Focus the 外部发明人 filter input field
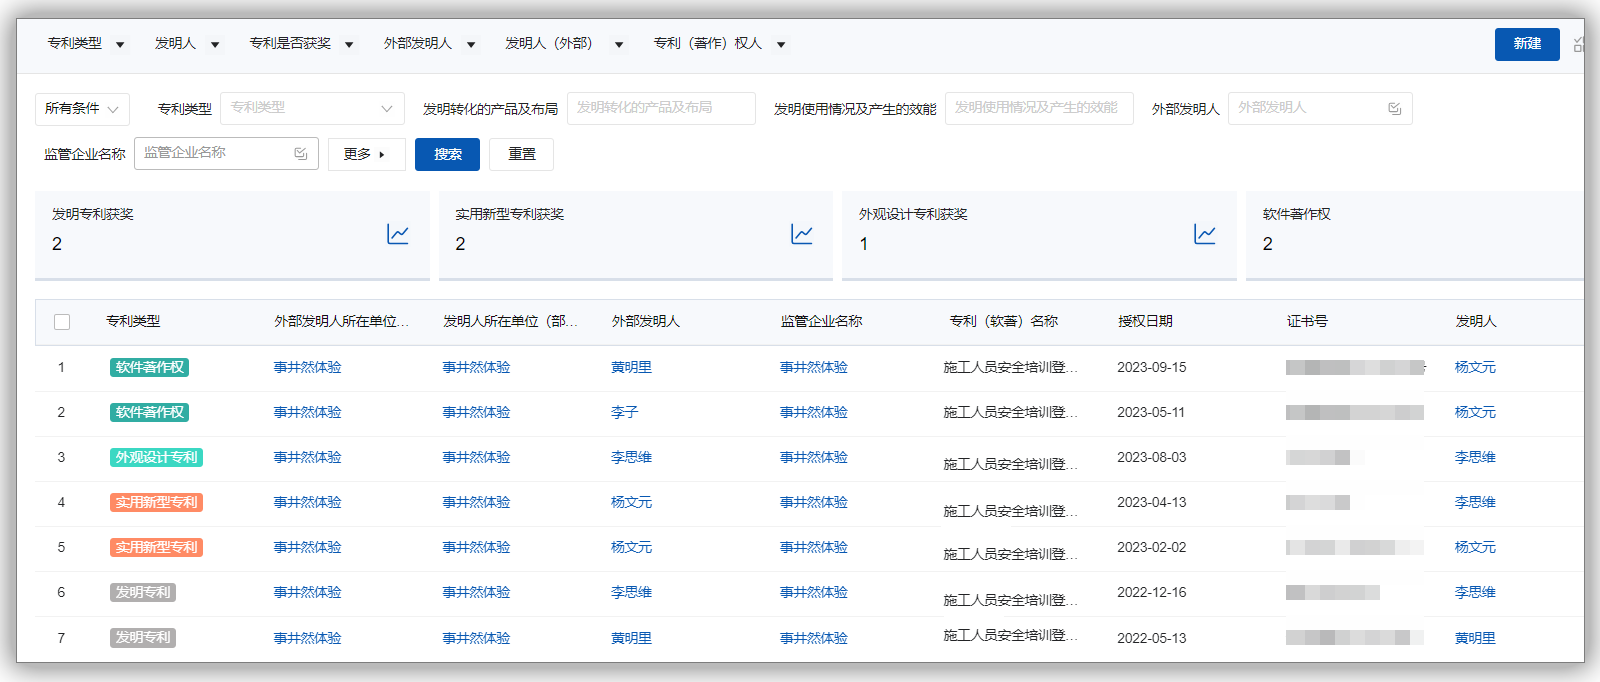This screenshot has width=1600, height=682. 1320,108
